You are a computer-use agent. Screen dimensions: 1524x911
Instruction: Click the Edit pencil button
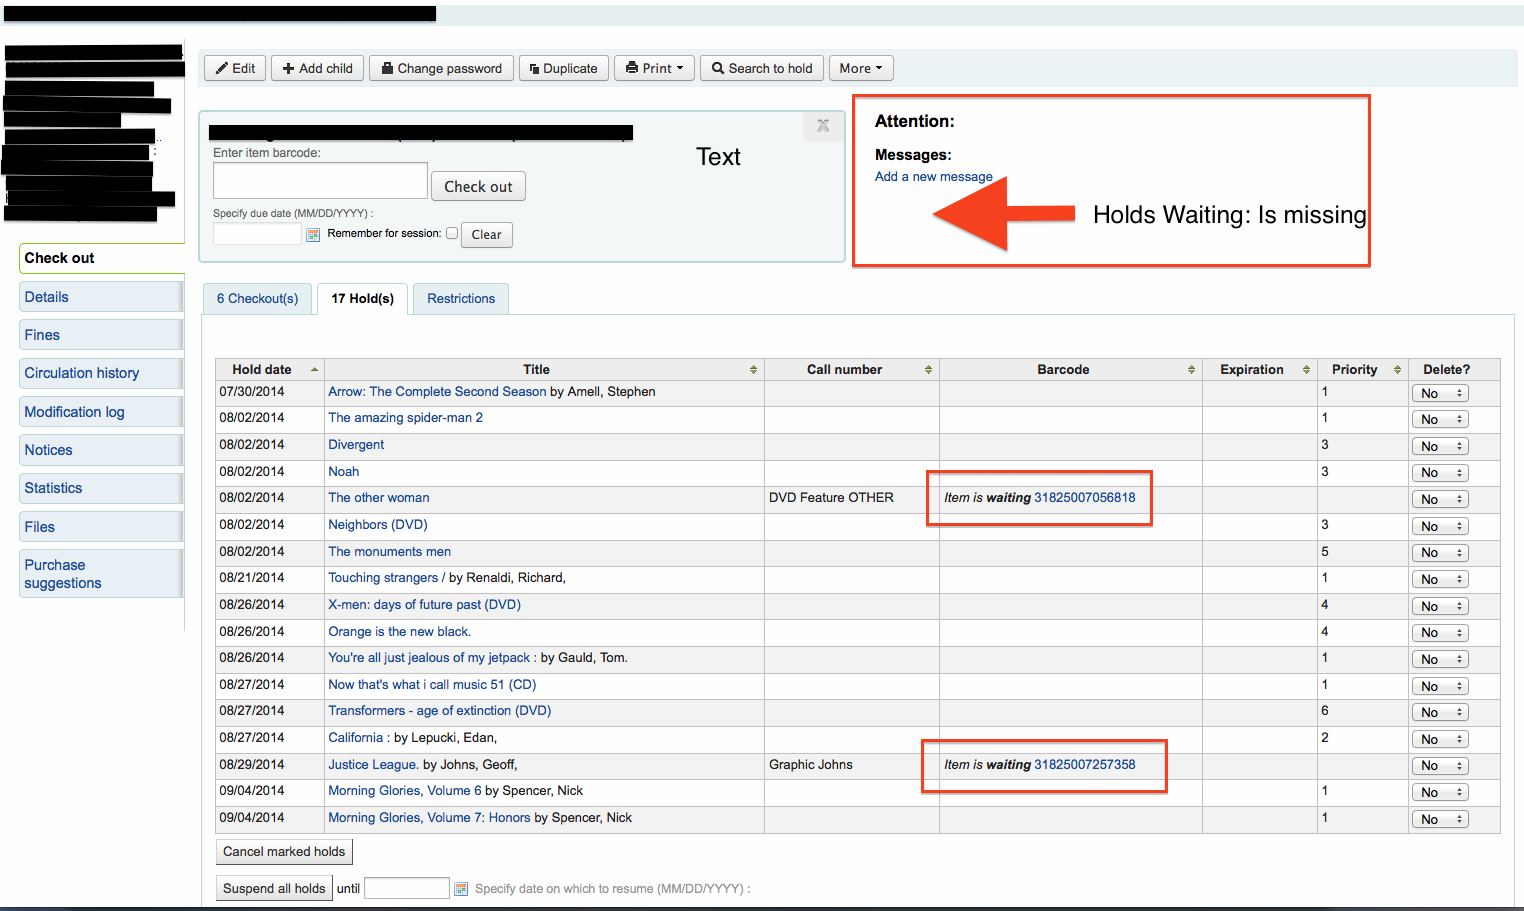pos(235,68)
